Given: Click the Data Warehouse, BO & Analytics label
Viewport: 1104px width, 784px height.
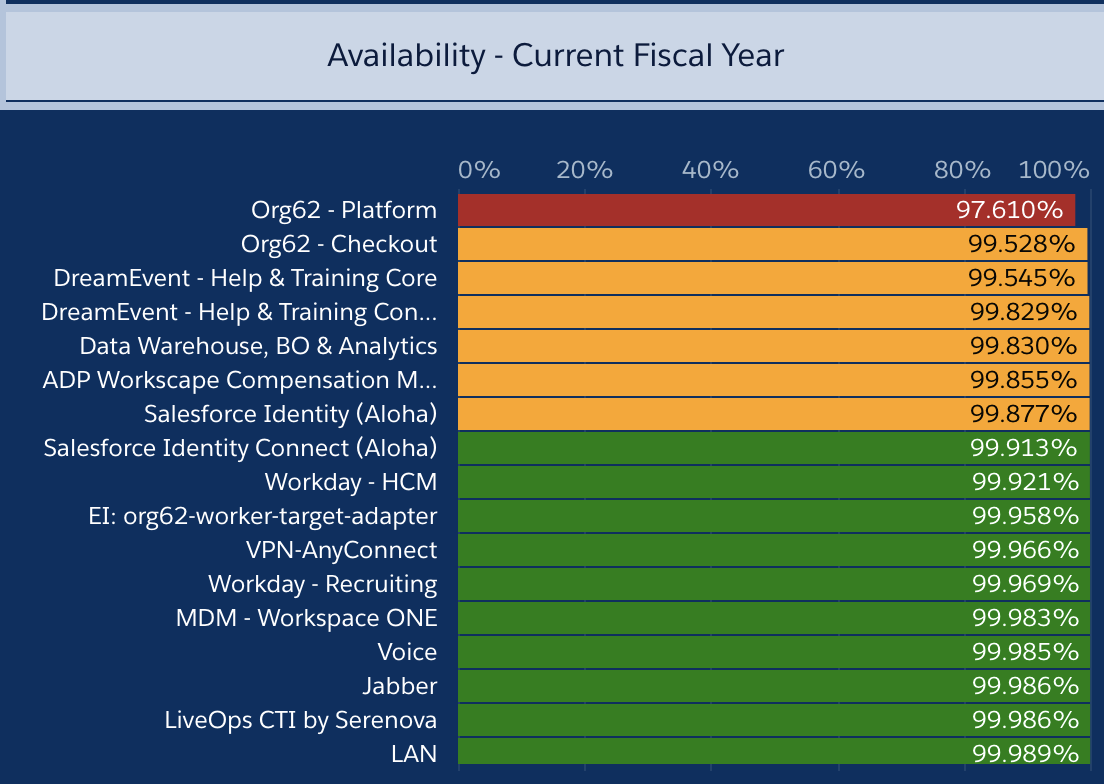Looking at the screenshot, I should 258,346.
